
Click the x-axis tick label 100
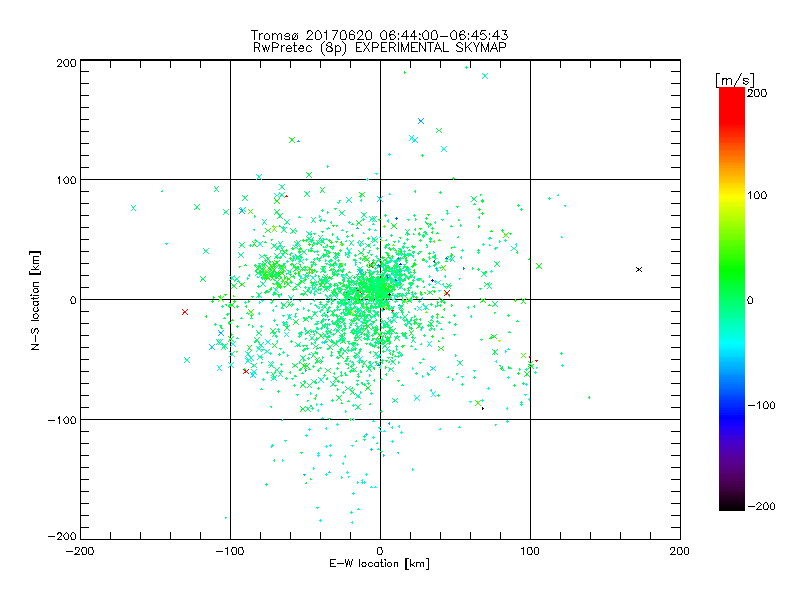[x=530, y=551]
